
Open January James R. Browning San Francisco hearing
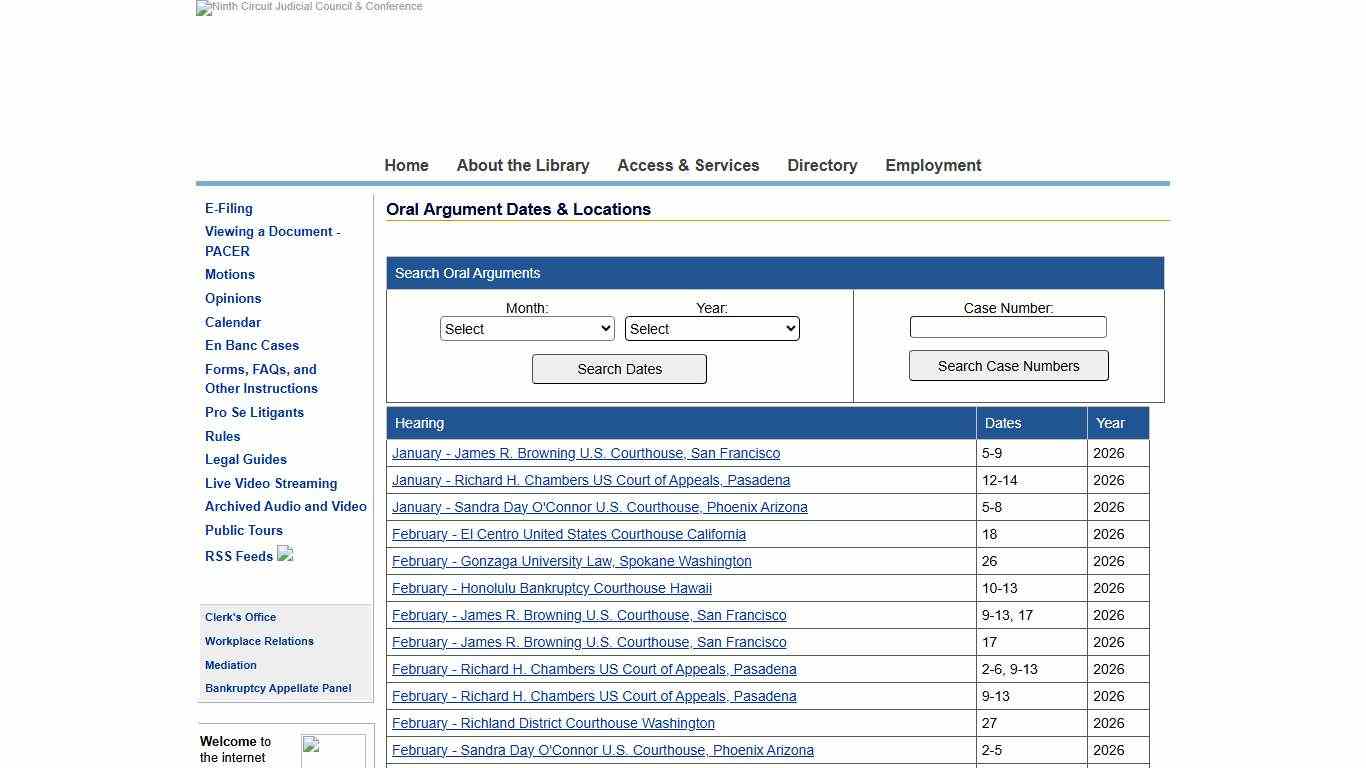tap(586, 453)
